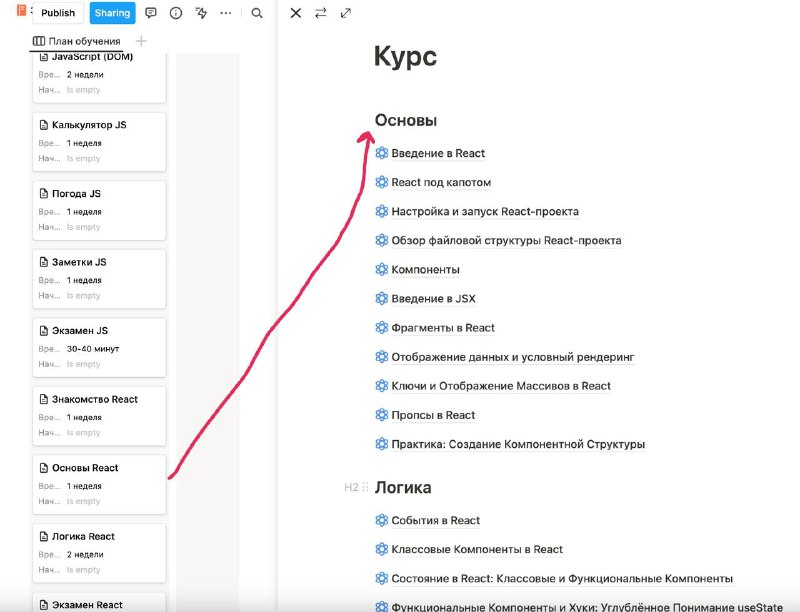Image resolution: width=800 pixels, height=612 pixels.
Task: Click the page icon on Экзамен JS card
Action: tap(44, 330)
